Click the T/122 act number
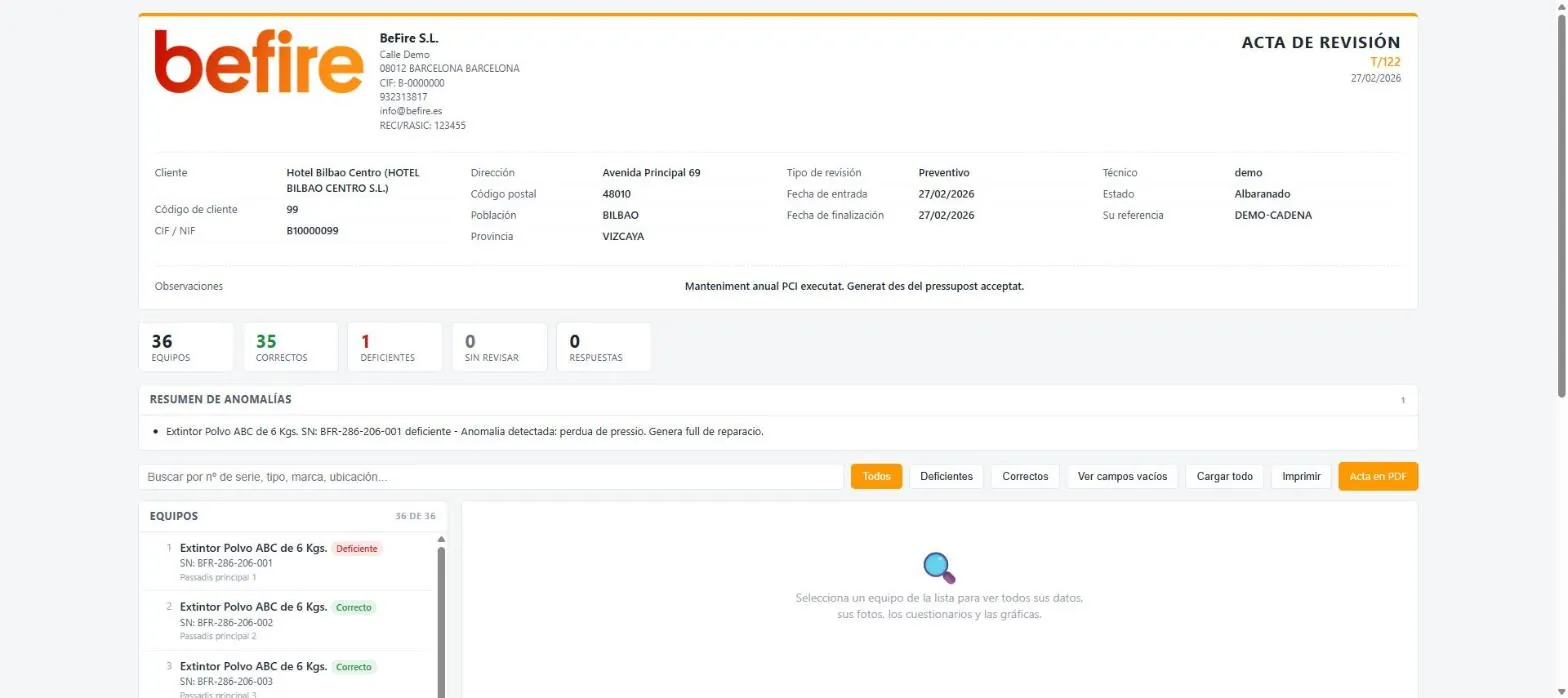 point(1385,62)
